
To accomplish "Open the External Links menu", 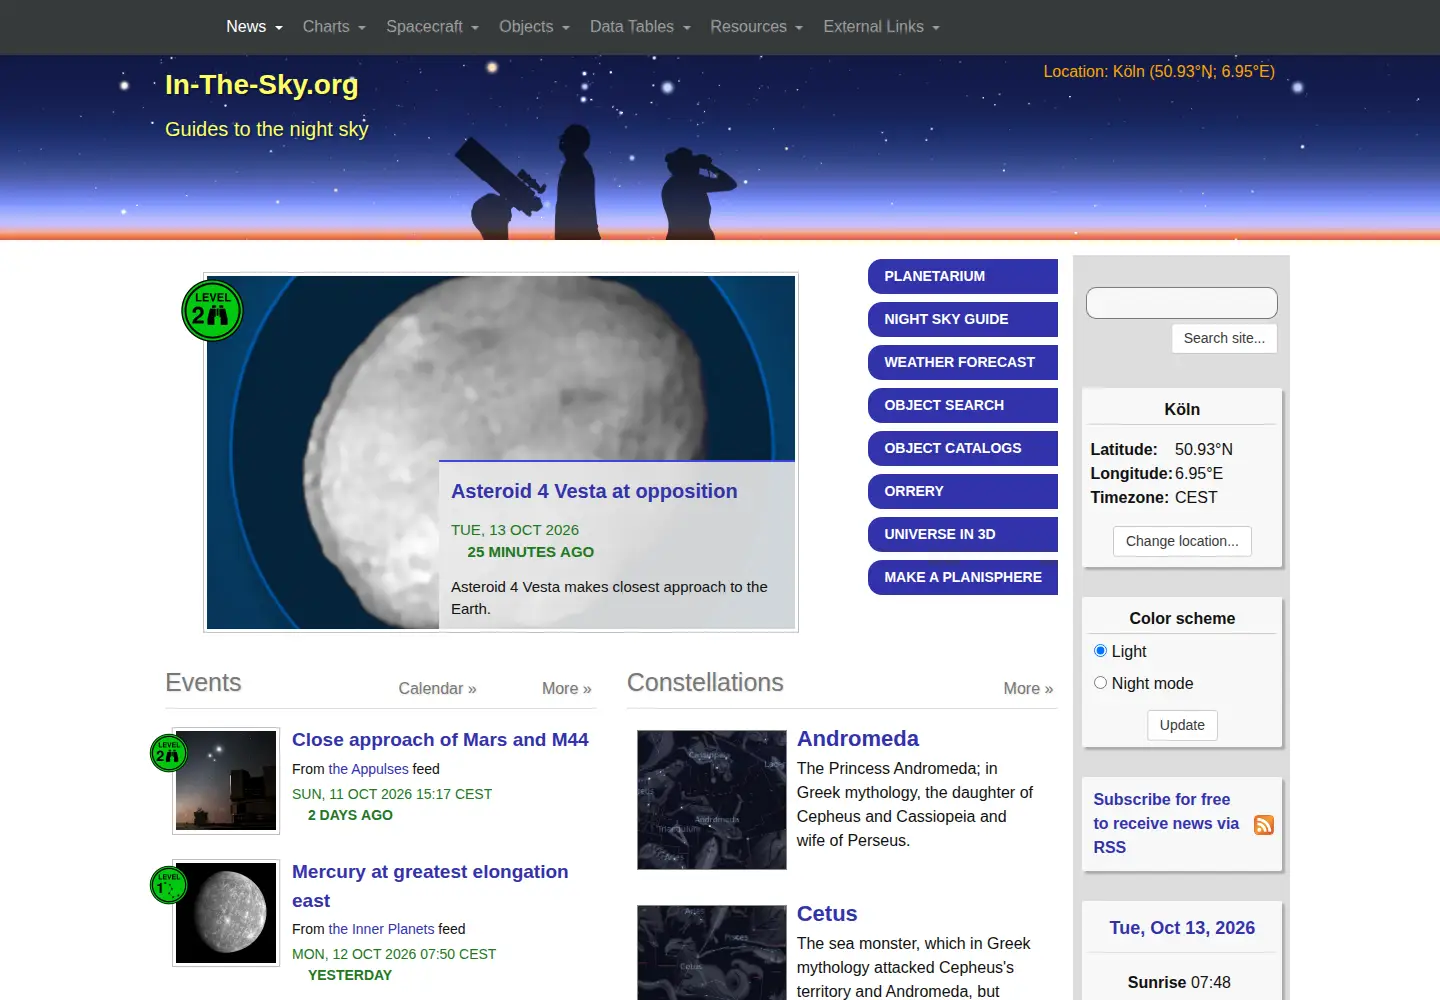I will point(881,27).
